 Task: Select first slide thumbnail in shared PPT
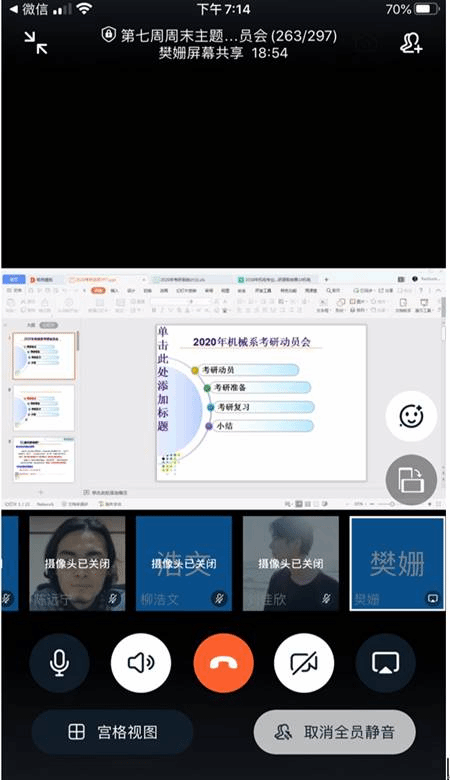[44, 356]
